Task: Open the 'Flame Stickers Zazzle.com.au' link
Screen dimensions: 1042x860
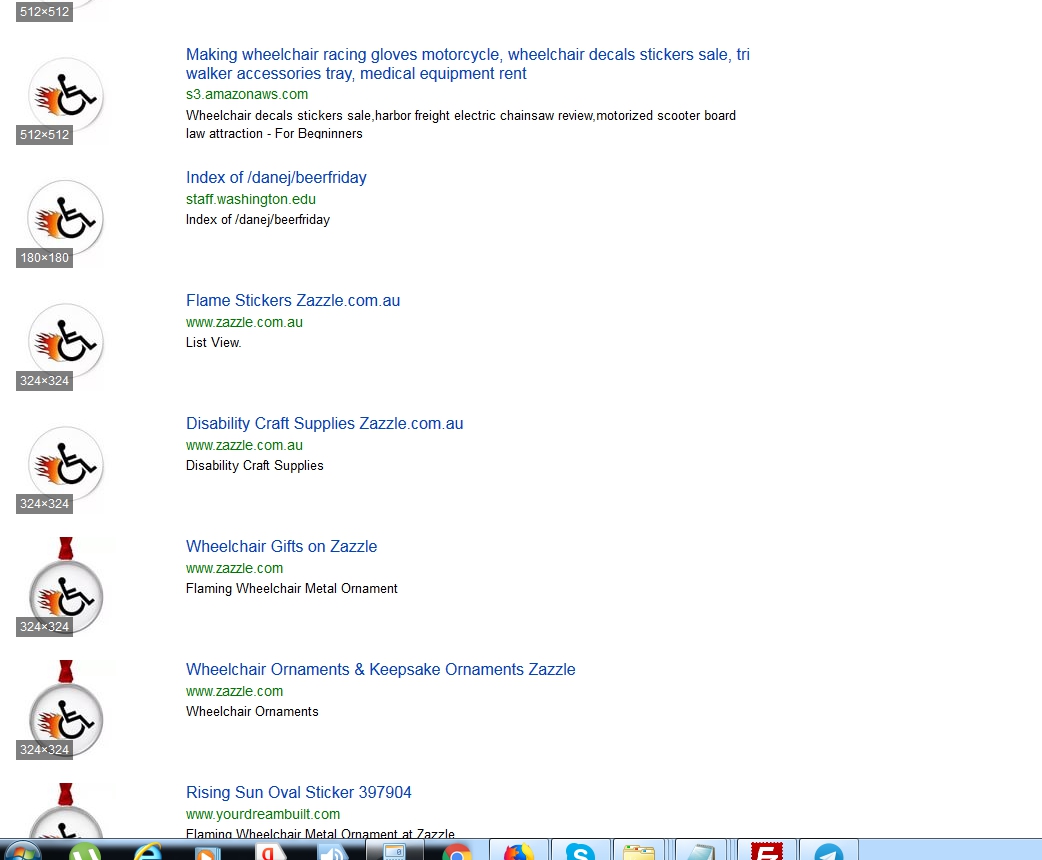Action: click(293, 300)
